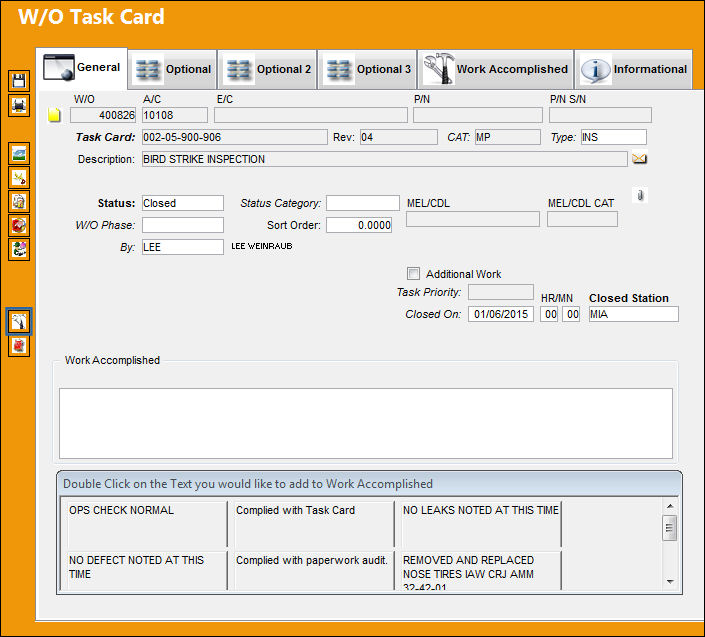The width and height of the screenshot is (705, 637).
Task: Click the floppy disk Save icon
Action: pyautogui.click(x=19, y=81)
